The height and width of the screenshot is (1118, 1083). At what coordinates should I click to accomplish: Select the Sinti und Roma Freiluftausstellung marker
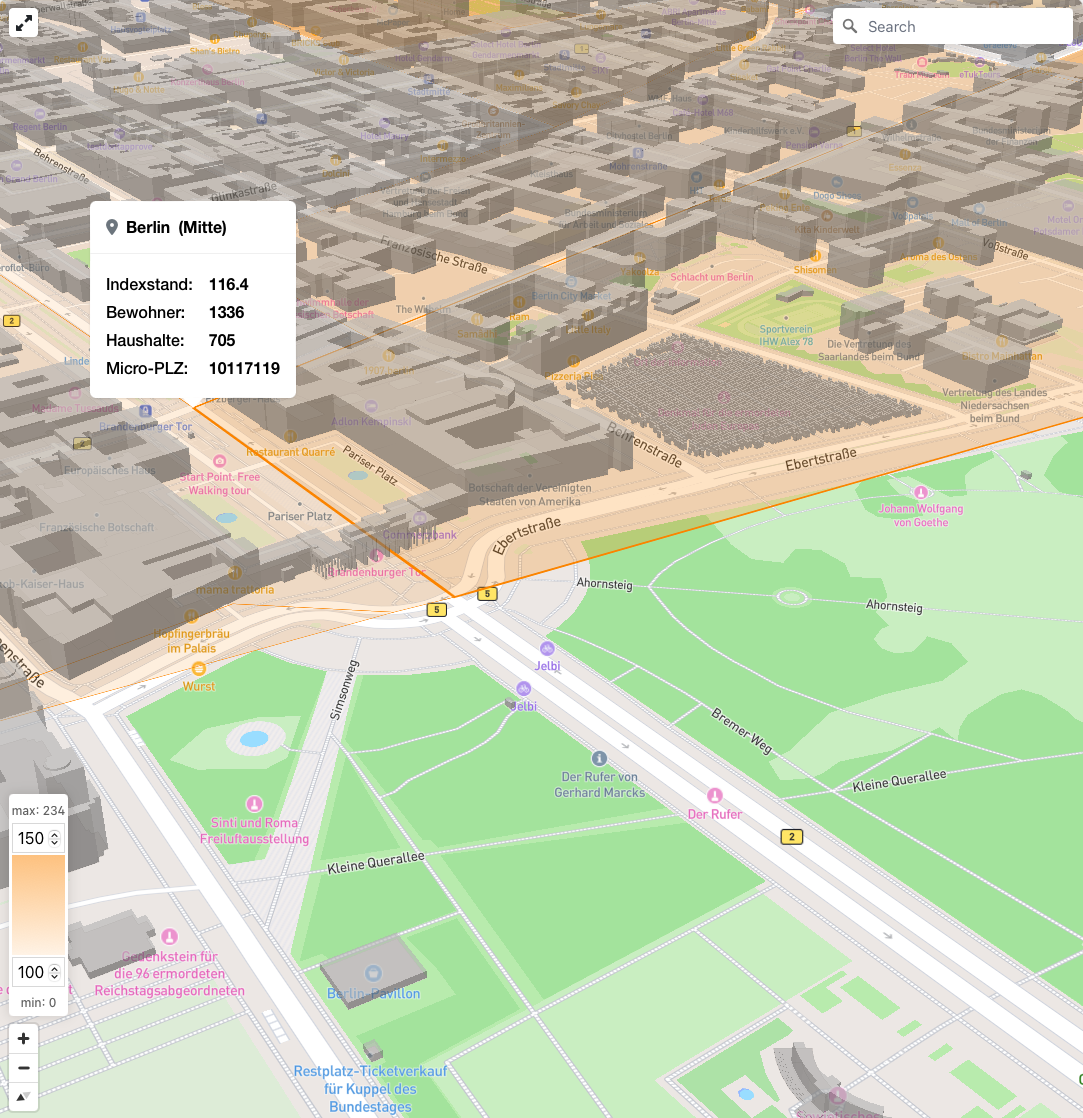point(254,804)
